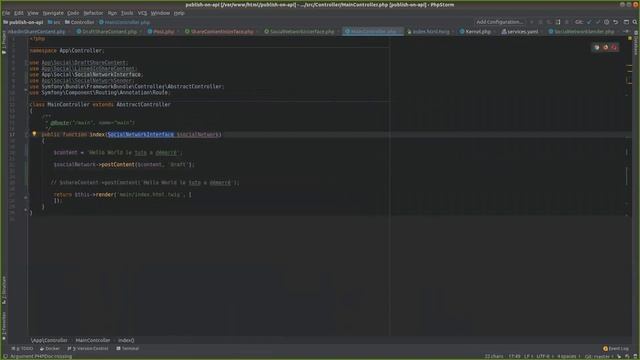Change LF line separator in status bar
Viewport: 640px width, 360px height.
(x=528, y=356)
